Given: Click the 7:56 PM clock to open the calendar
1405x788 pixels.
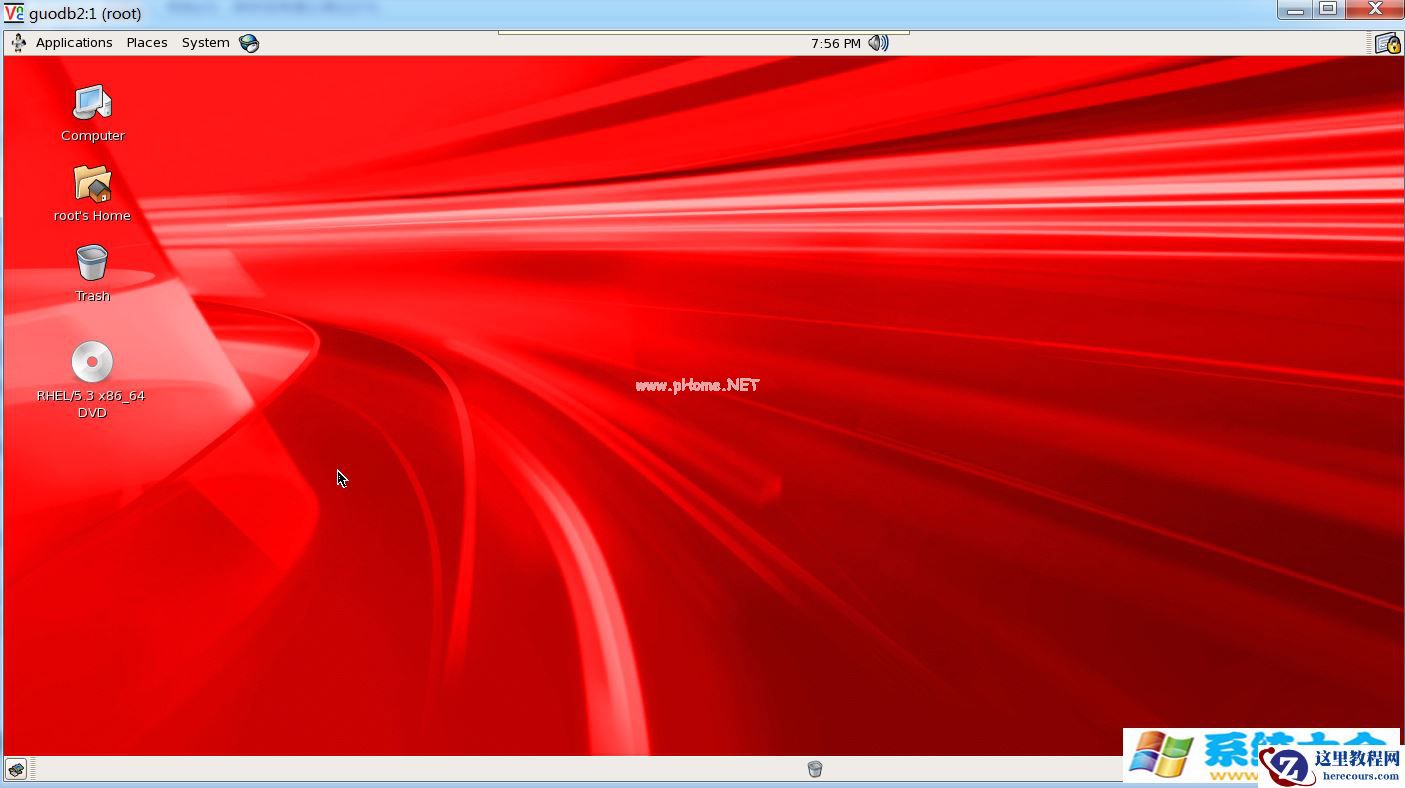Looking at the screenshot, I should (x=835, y=43).
